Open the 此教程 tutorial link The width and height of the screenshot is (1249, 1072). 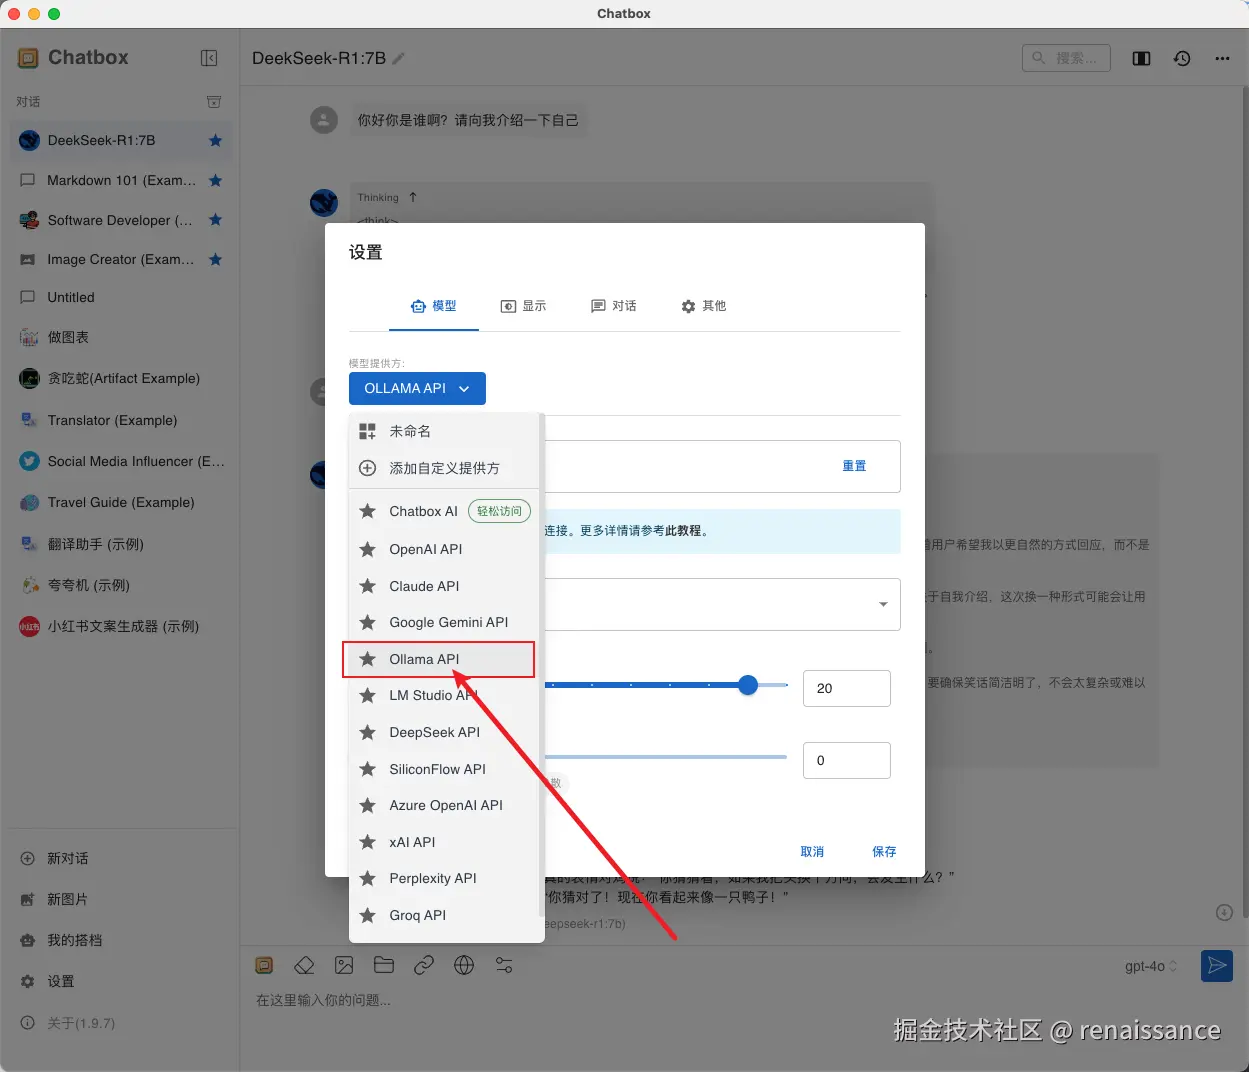point(683,531)
